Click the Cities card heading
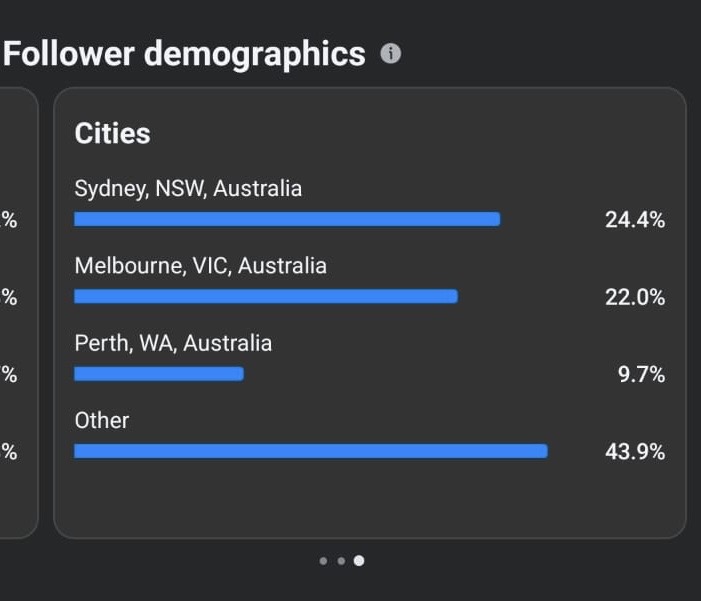 pos(113,133)
